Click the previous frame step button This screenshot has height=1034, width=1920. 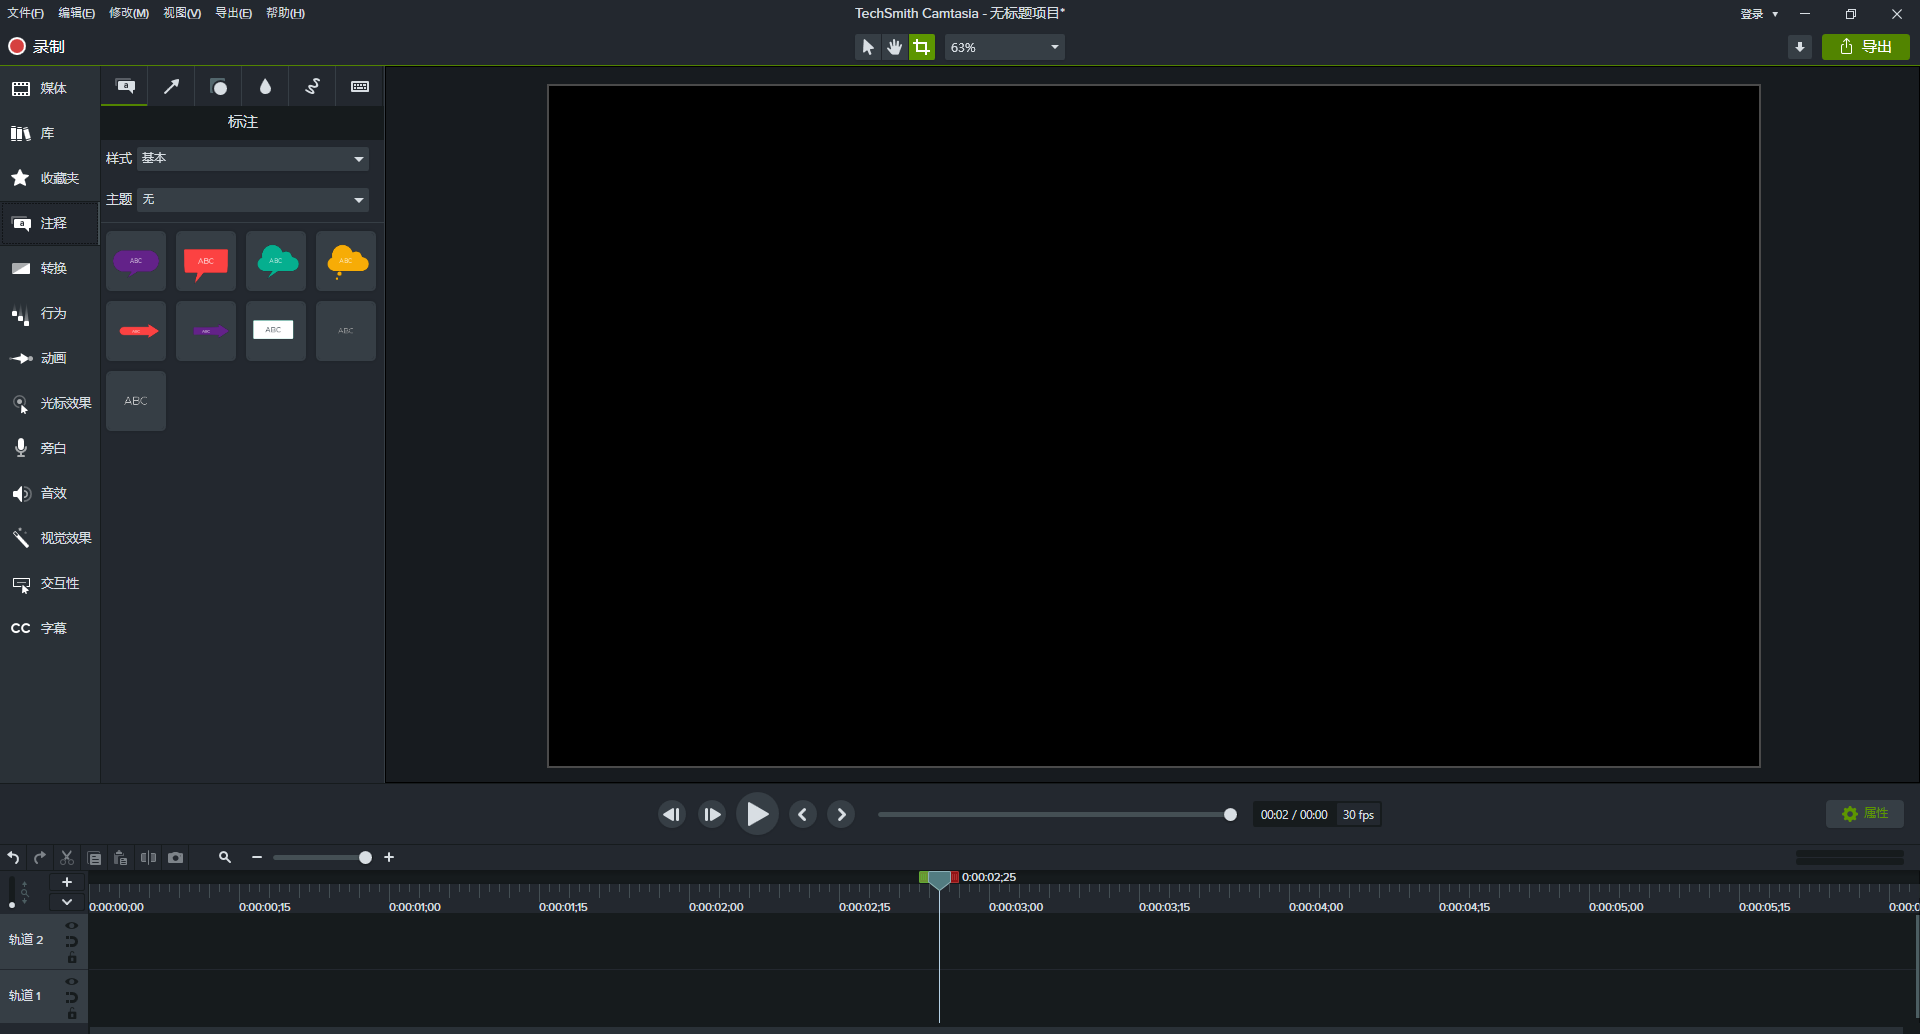pyautogui.click(x=672, y=815)
